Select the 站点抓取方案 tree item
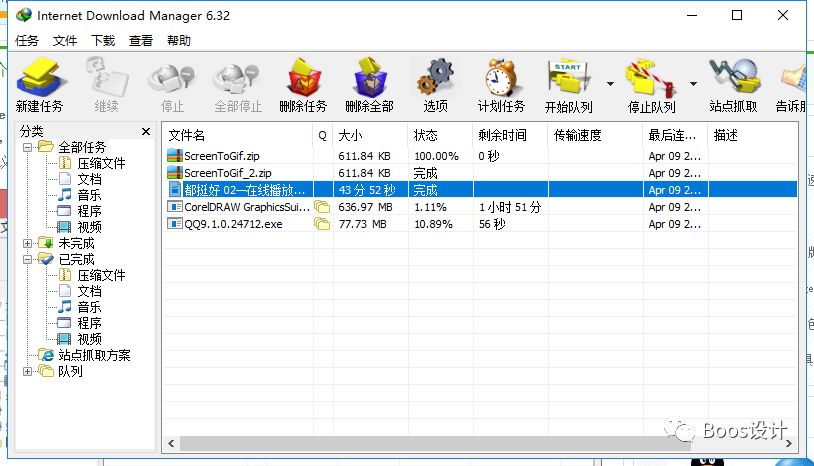This screenshot has width=814, height=466. click(94, 355)
